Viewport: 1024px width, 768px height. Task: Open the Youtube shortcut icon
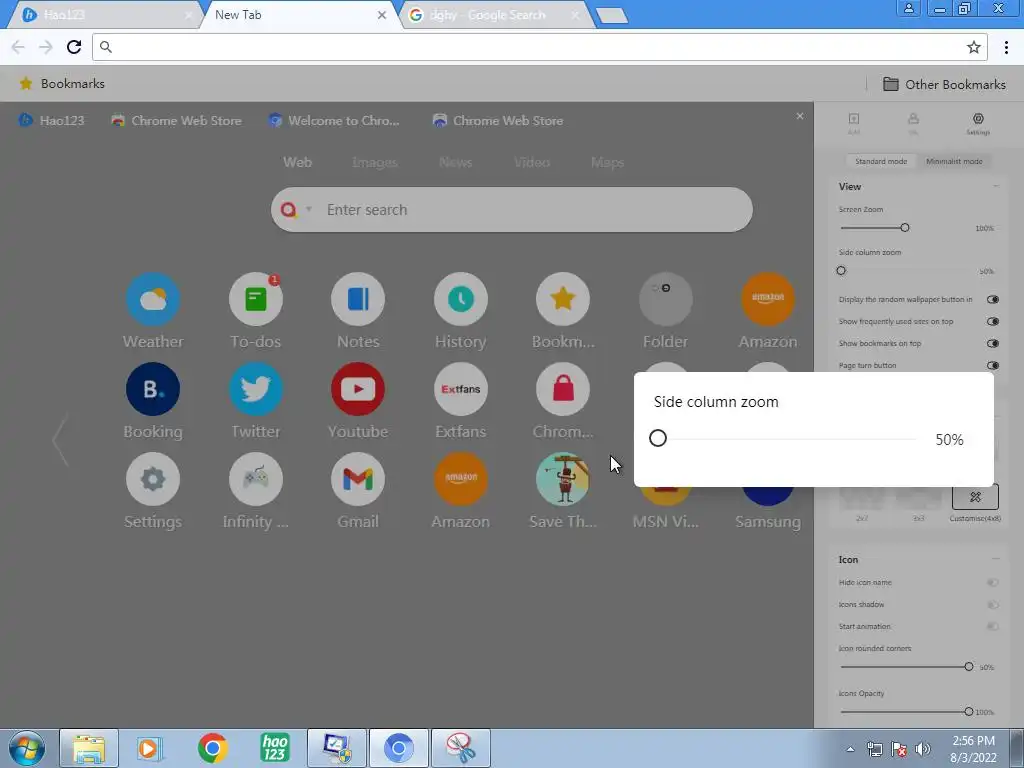coord(358,389)
